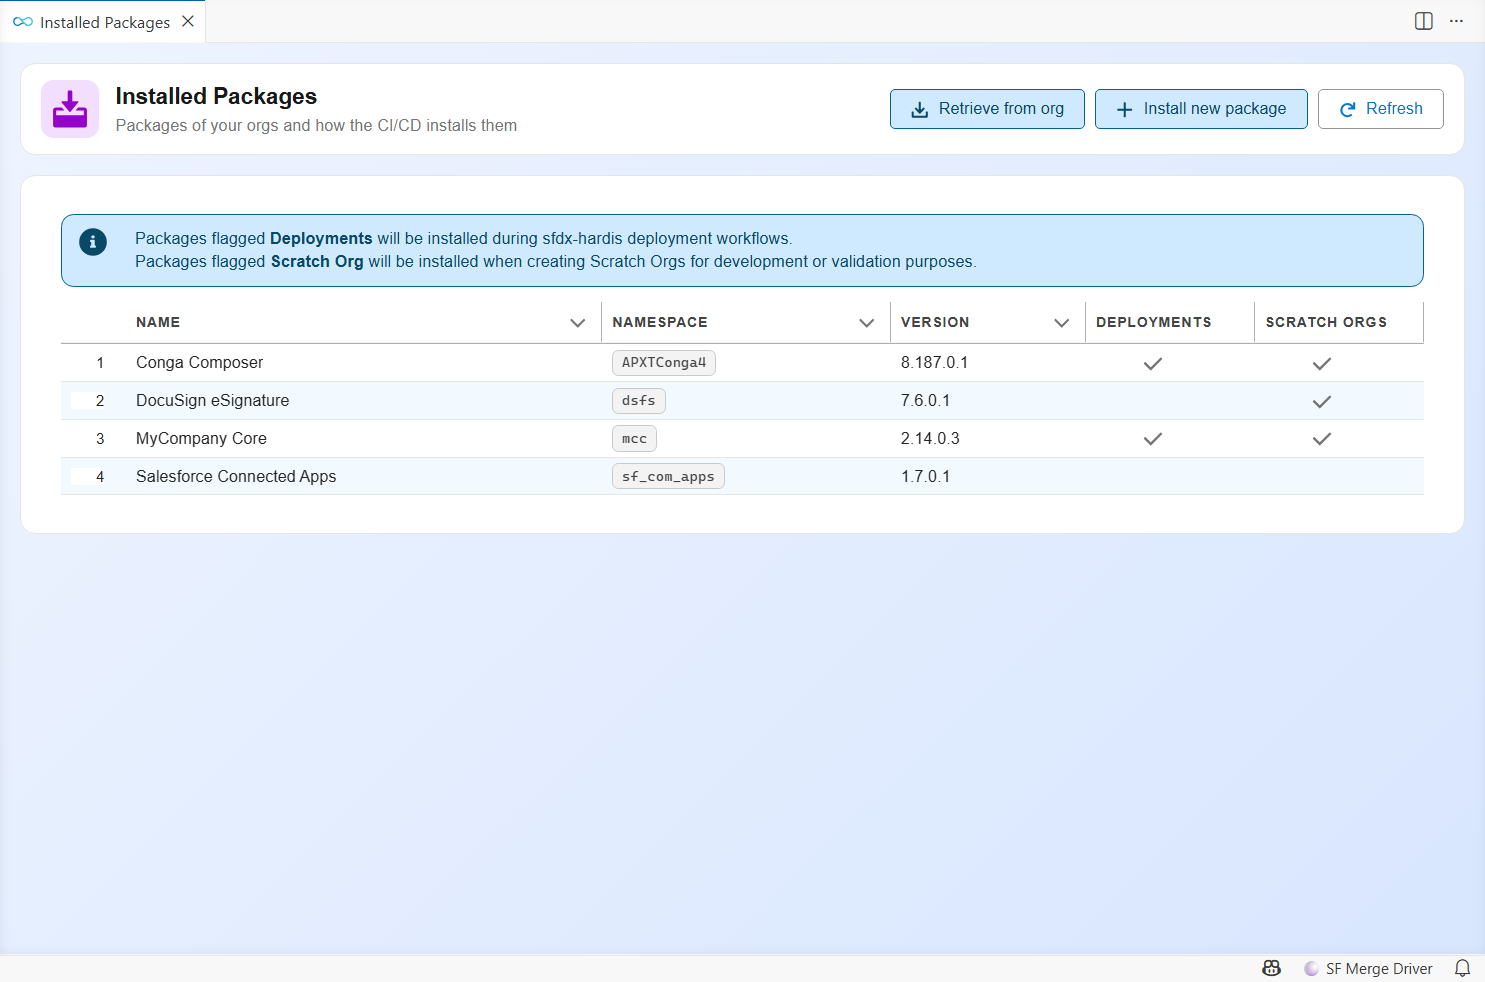Click the Copilot icon in status bar
Image resolution: width=1485 pixels, height=982 pixels.
(x=1272, y=968)
